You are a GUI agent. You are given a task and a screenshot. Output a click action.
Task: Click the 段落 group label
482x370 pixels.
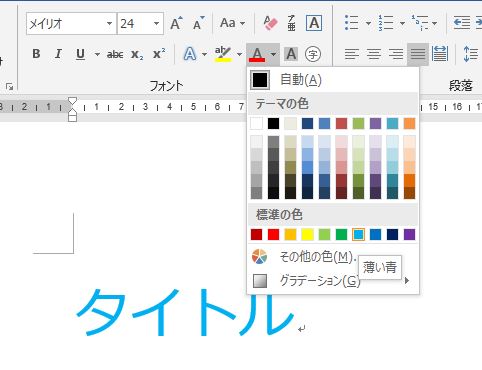coord(461,86)
